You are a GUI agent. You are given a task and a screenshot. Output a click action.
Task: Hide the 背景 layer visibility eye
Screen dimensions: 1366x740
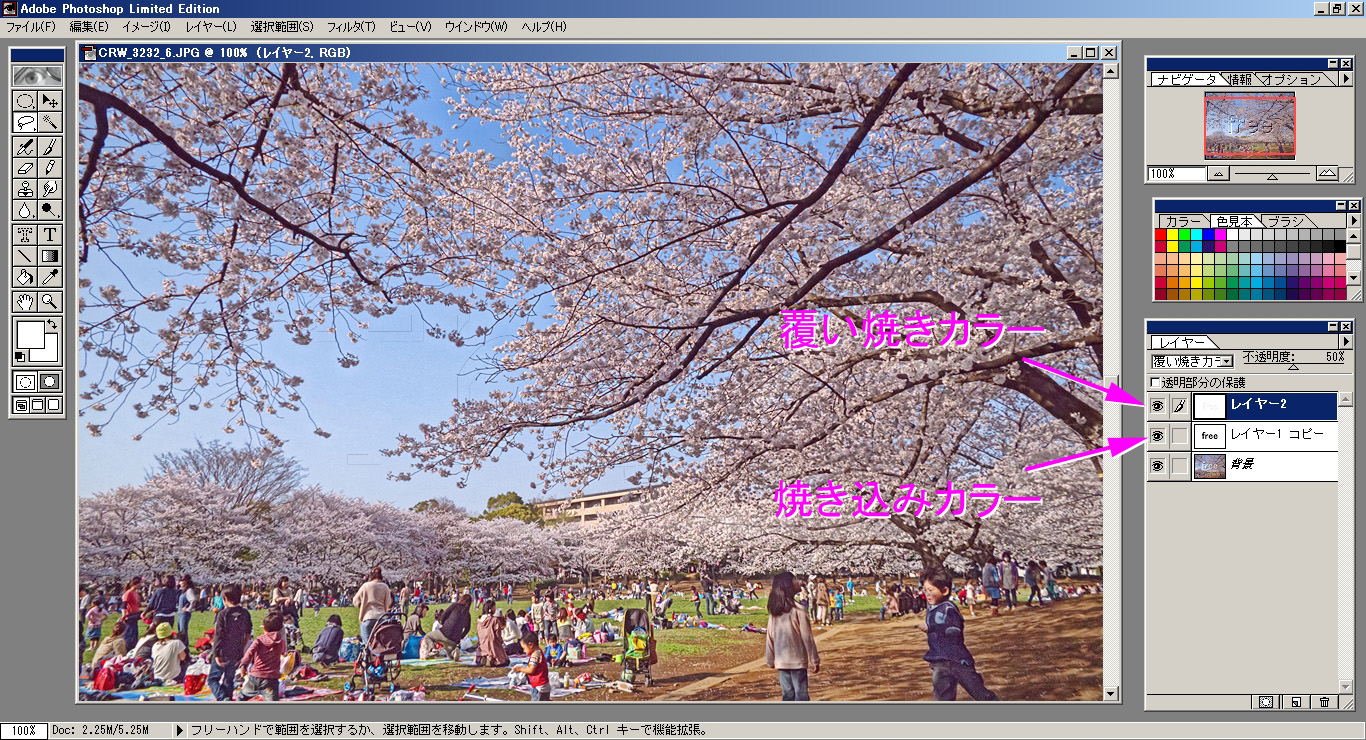pos(1158,464)
